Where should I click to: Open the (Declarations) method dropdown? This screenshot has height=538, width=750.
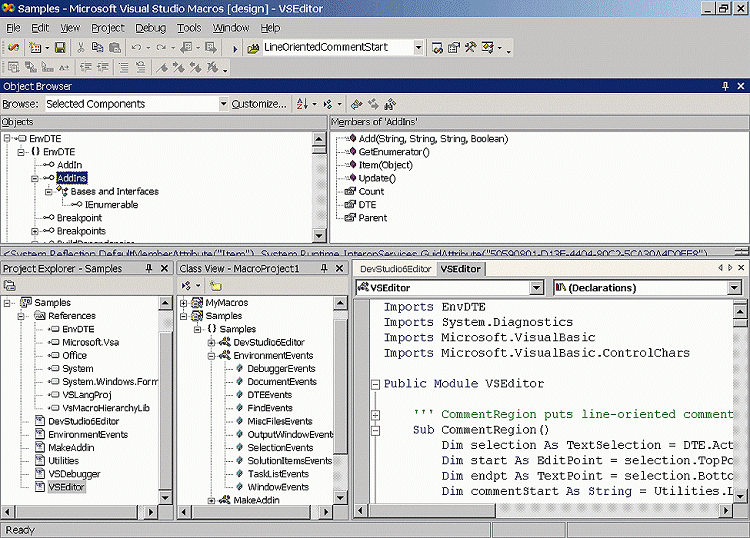[734, 288]
